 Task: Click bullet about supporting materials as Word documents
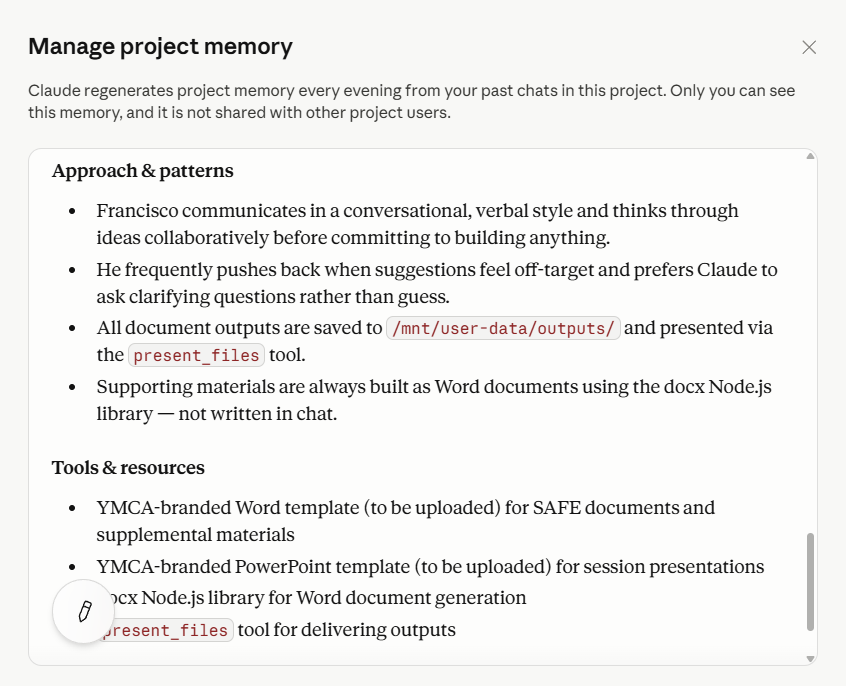click(434, 400)
